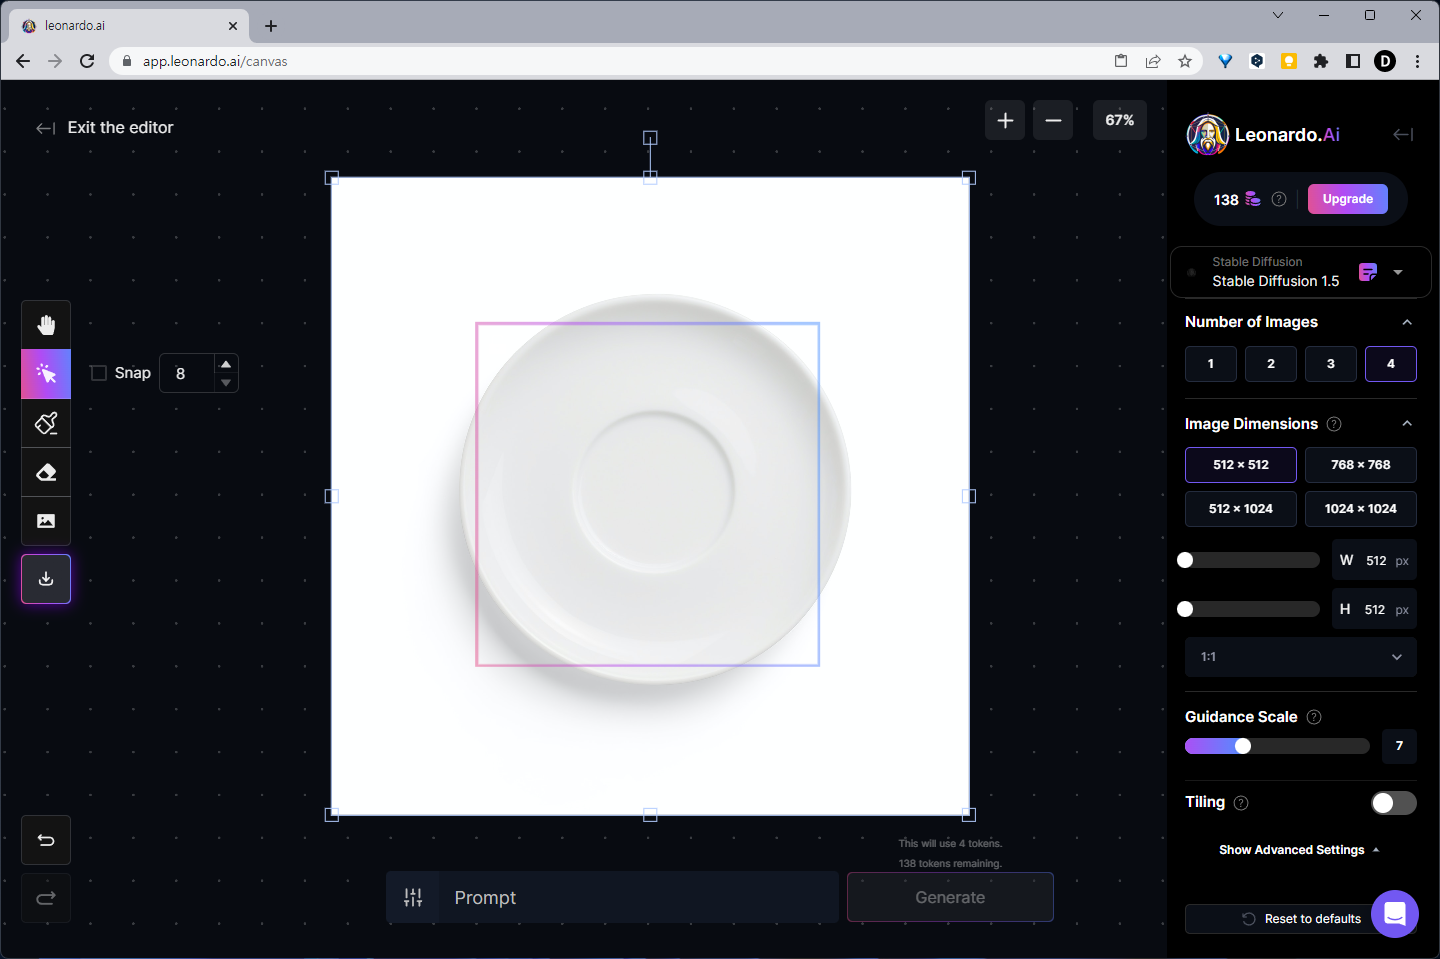The height and width of the screenshot is (959, 1440).
Task: Show Image Dimensions help tooltip
Action: tap(1334, 424)
